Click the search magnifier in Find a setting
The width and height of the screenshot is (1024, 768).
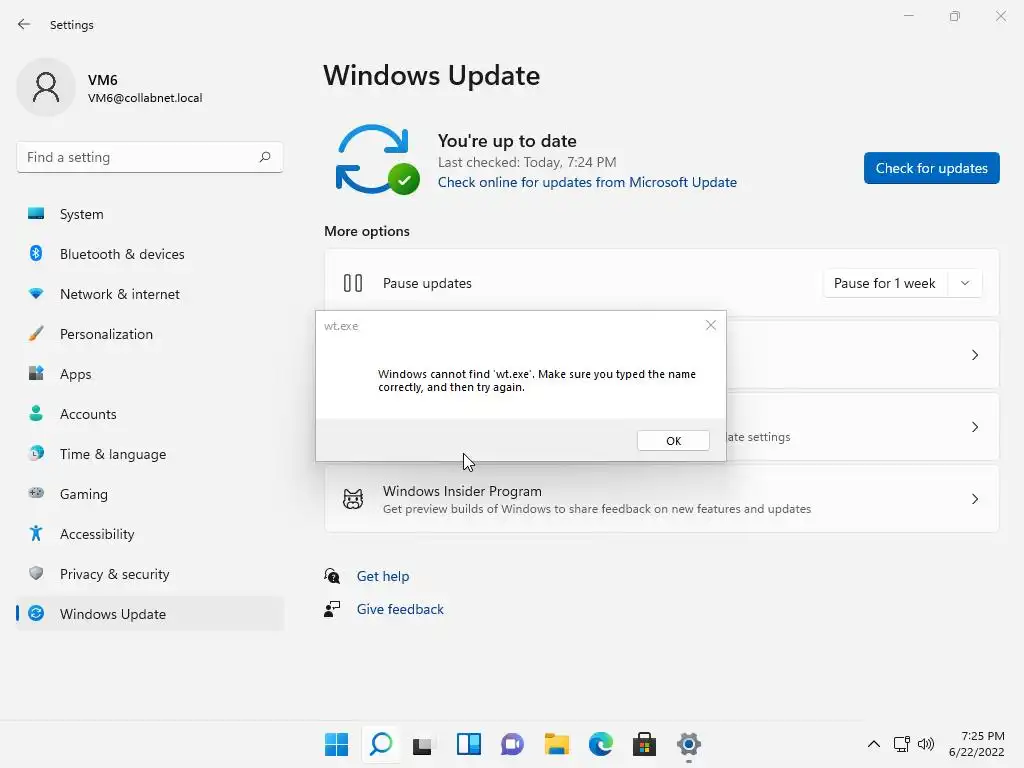[264, 157]
